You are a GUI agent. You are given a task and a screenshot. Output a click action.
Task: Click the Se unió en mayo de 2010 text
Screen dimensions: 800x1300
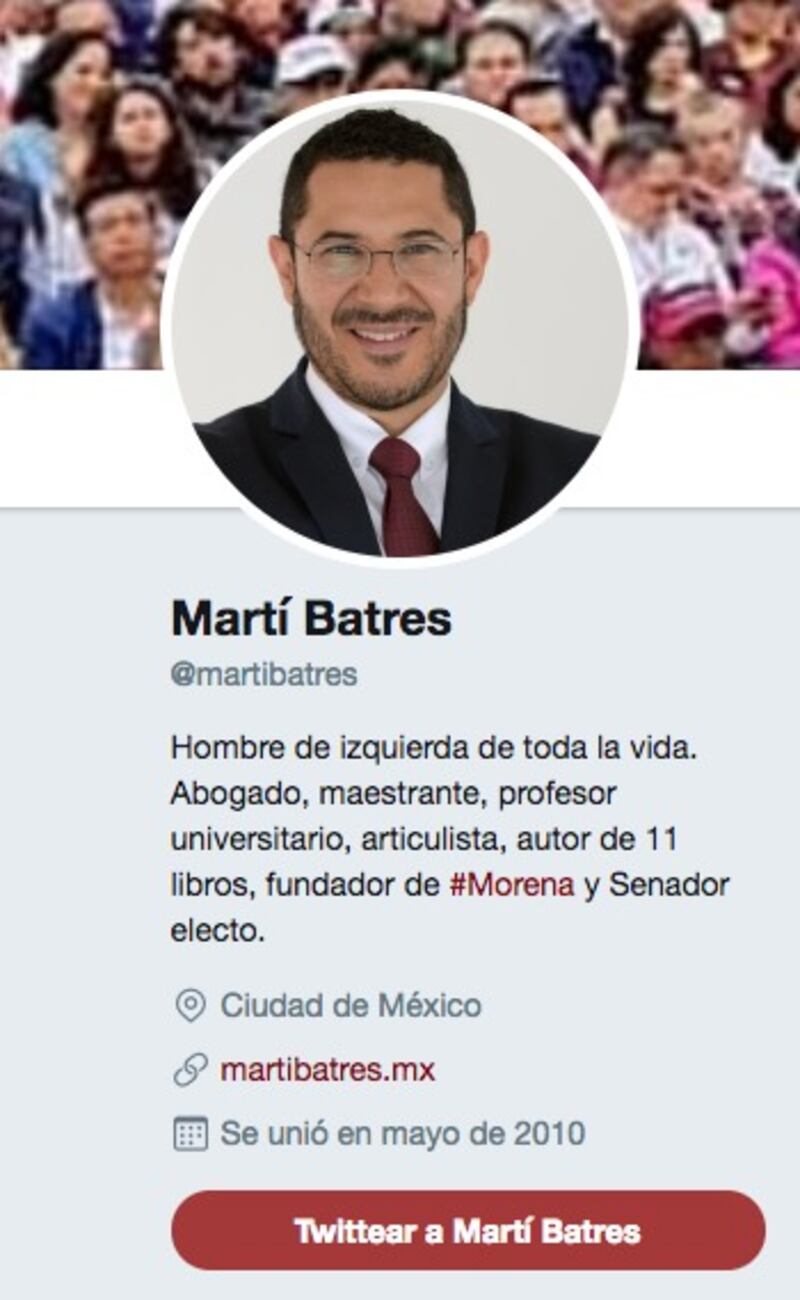tap(402, 1133)
